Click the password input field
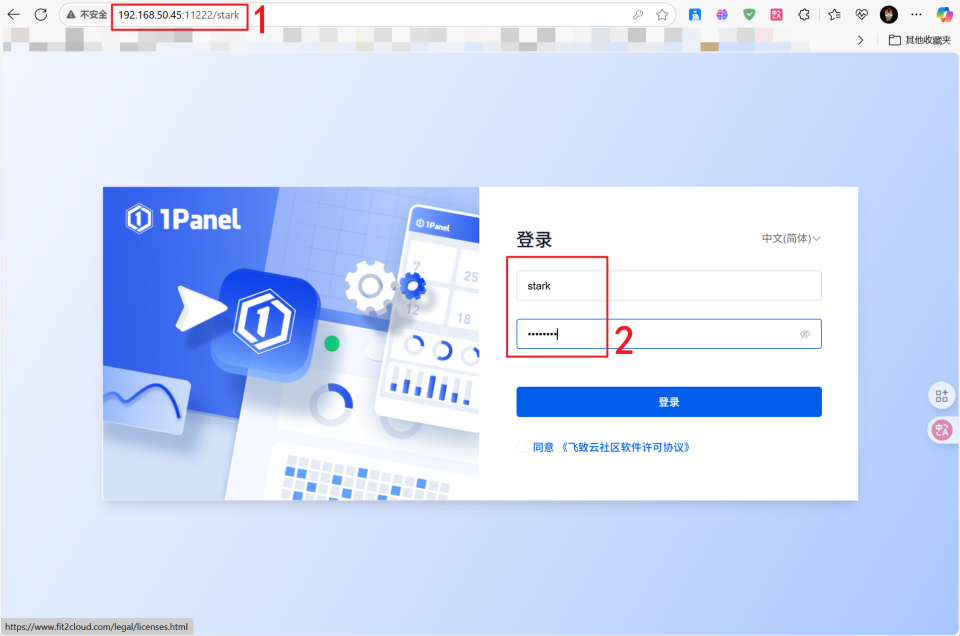960x636 pixels. tap(669, 334)
